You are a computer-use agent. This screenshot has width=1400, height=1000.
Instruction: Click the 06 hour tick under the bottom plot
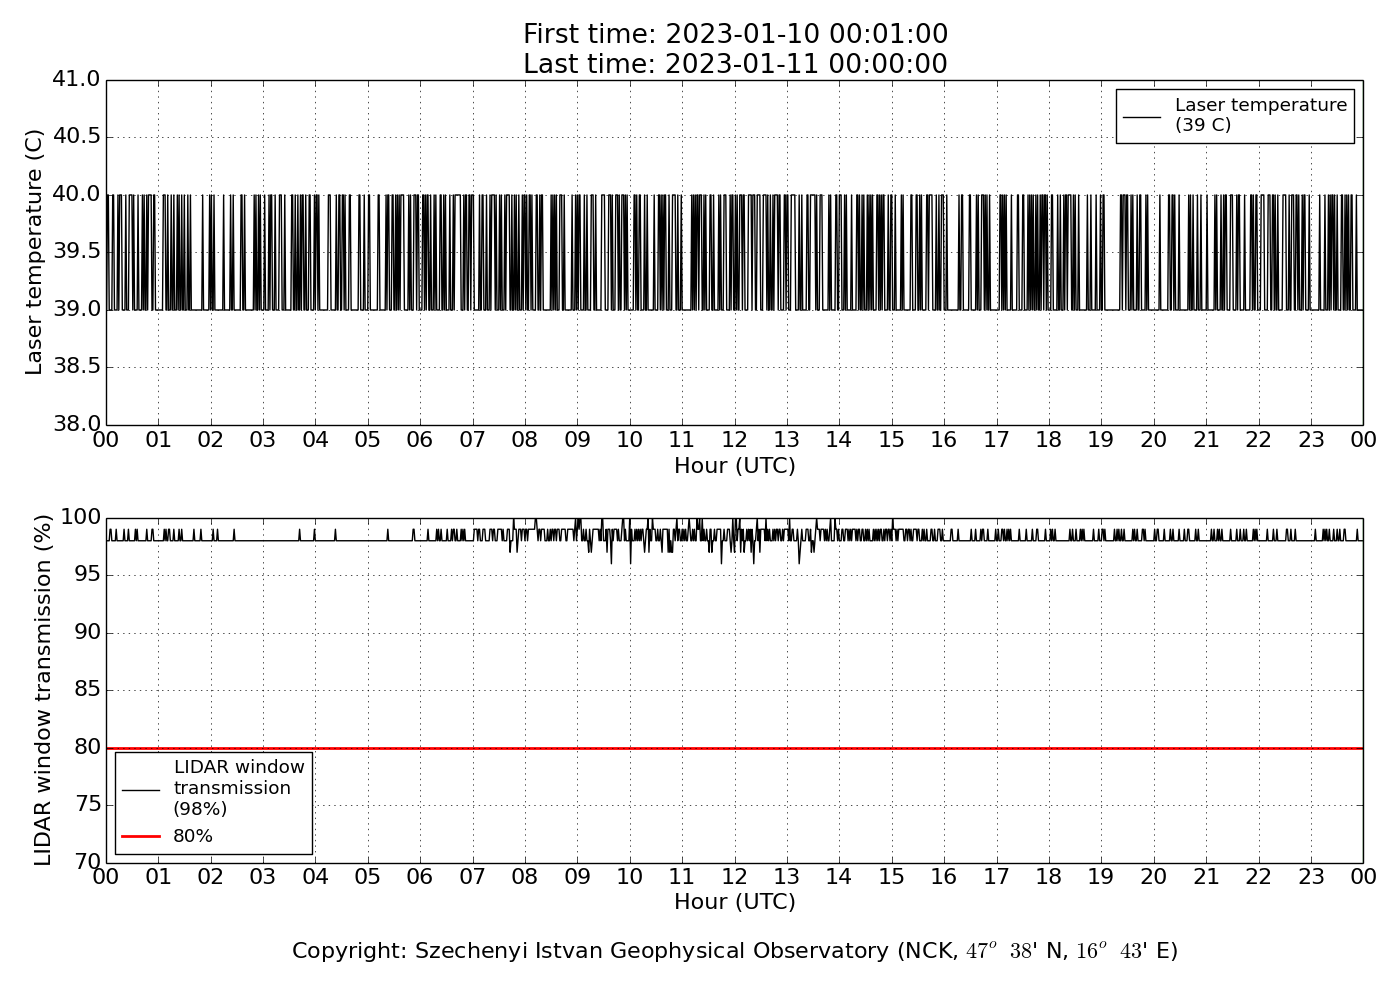[x=420, y=877]
